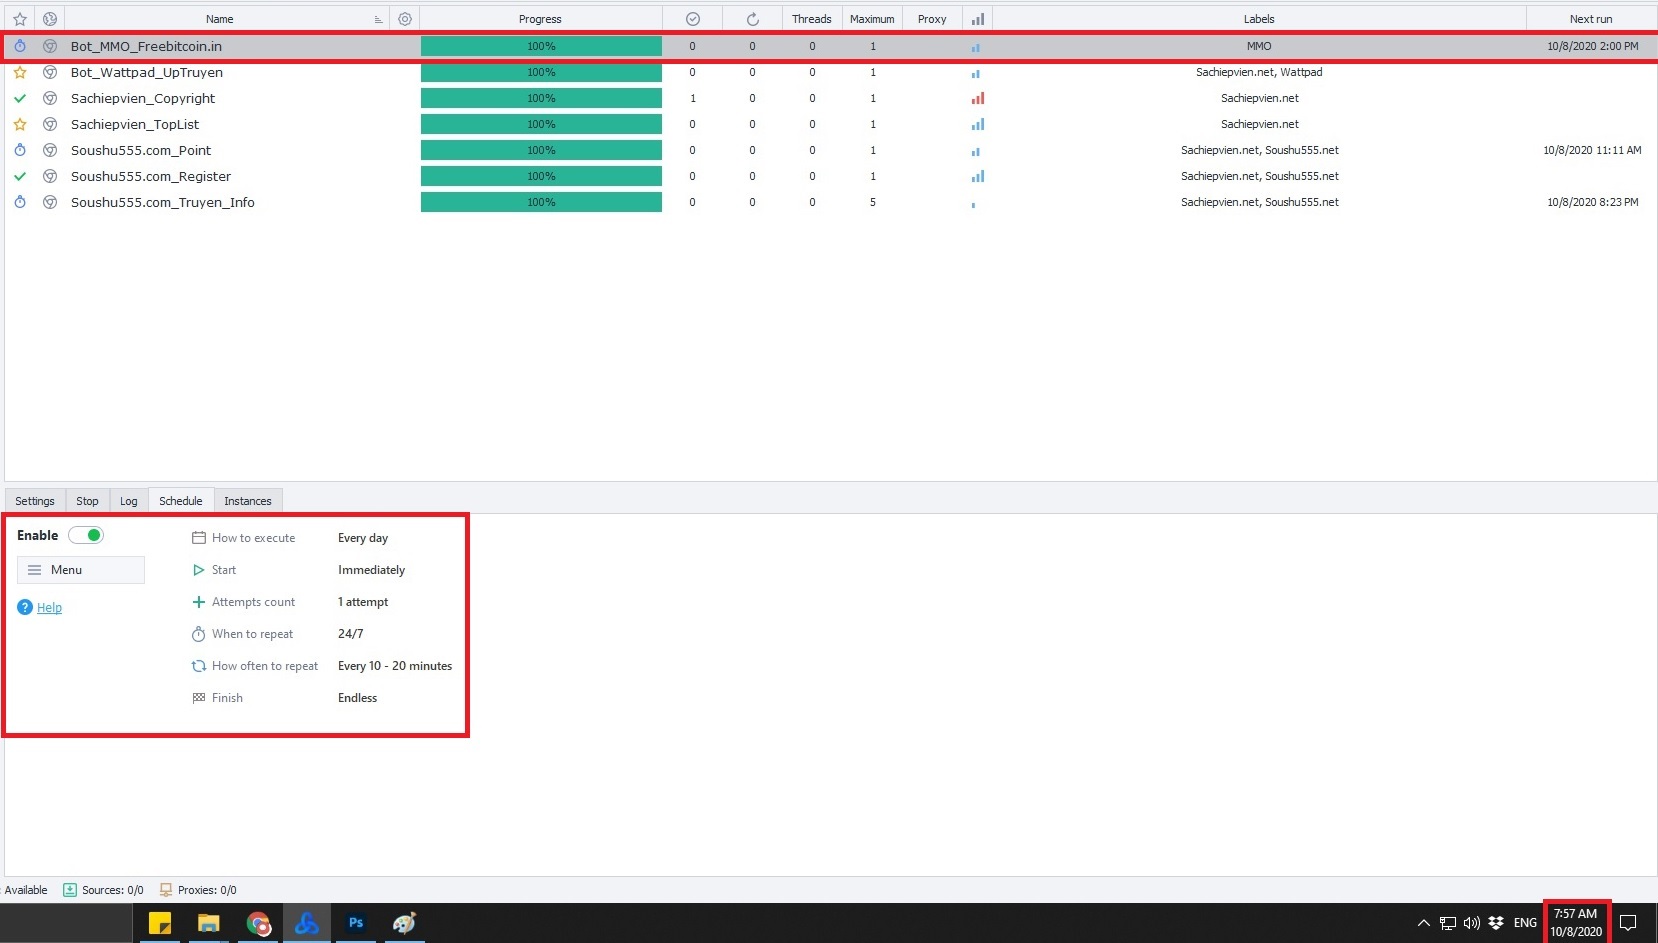1658x943 pixels.
Task: Open File Explorer from the taskbar
Action: click(208, 923)
